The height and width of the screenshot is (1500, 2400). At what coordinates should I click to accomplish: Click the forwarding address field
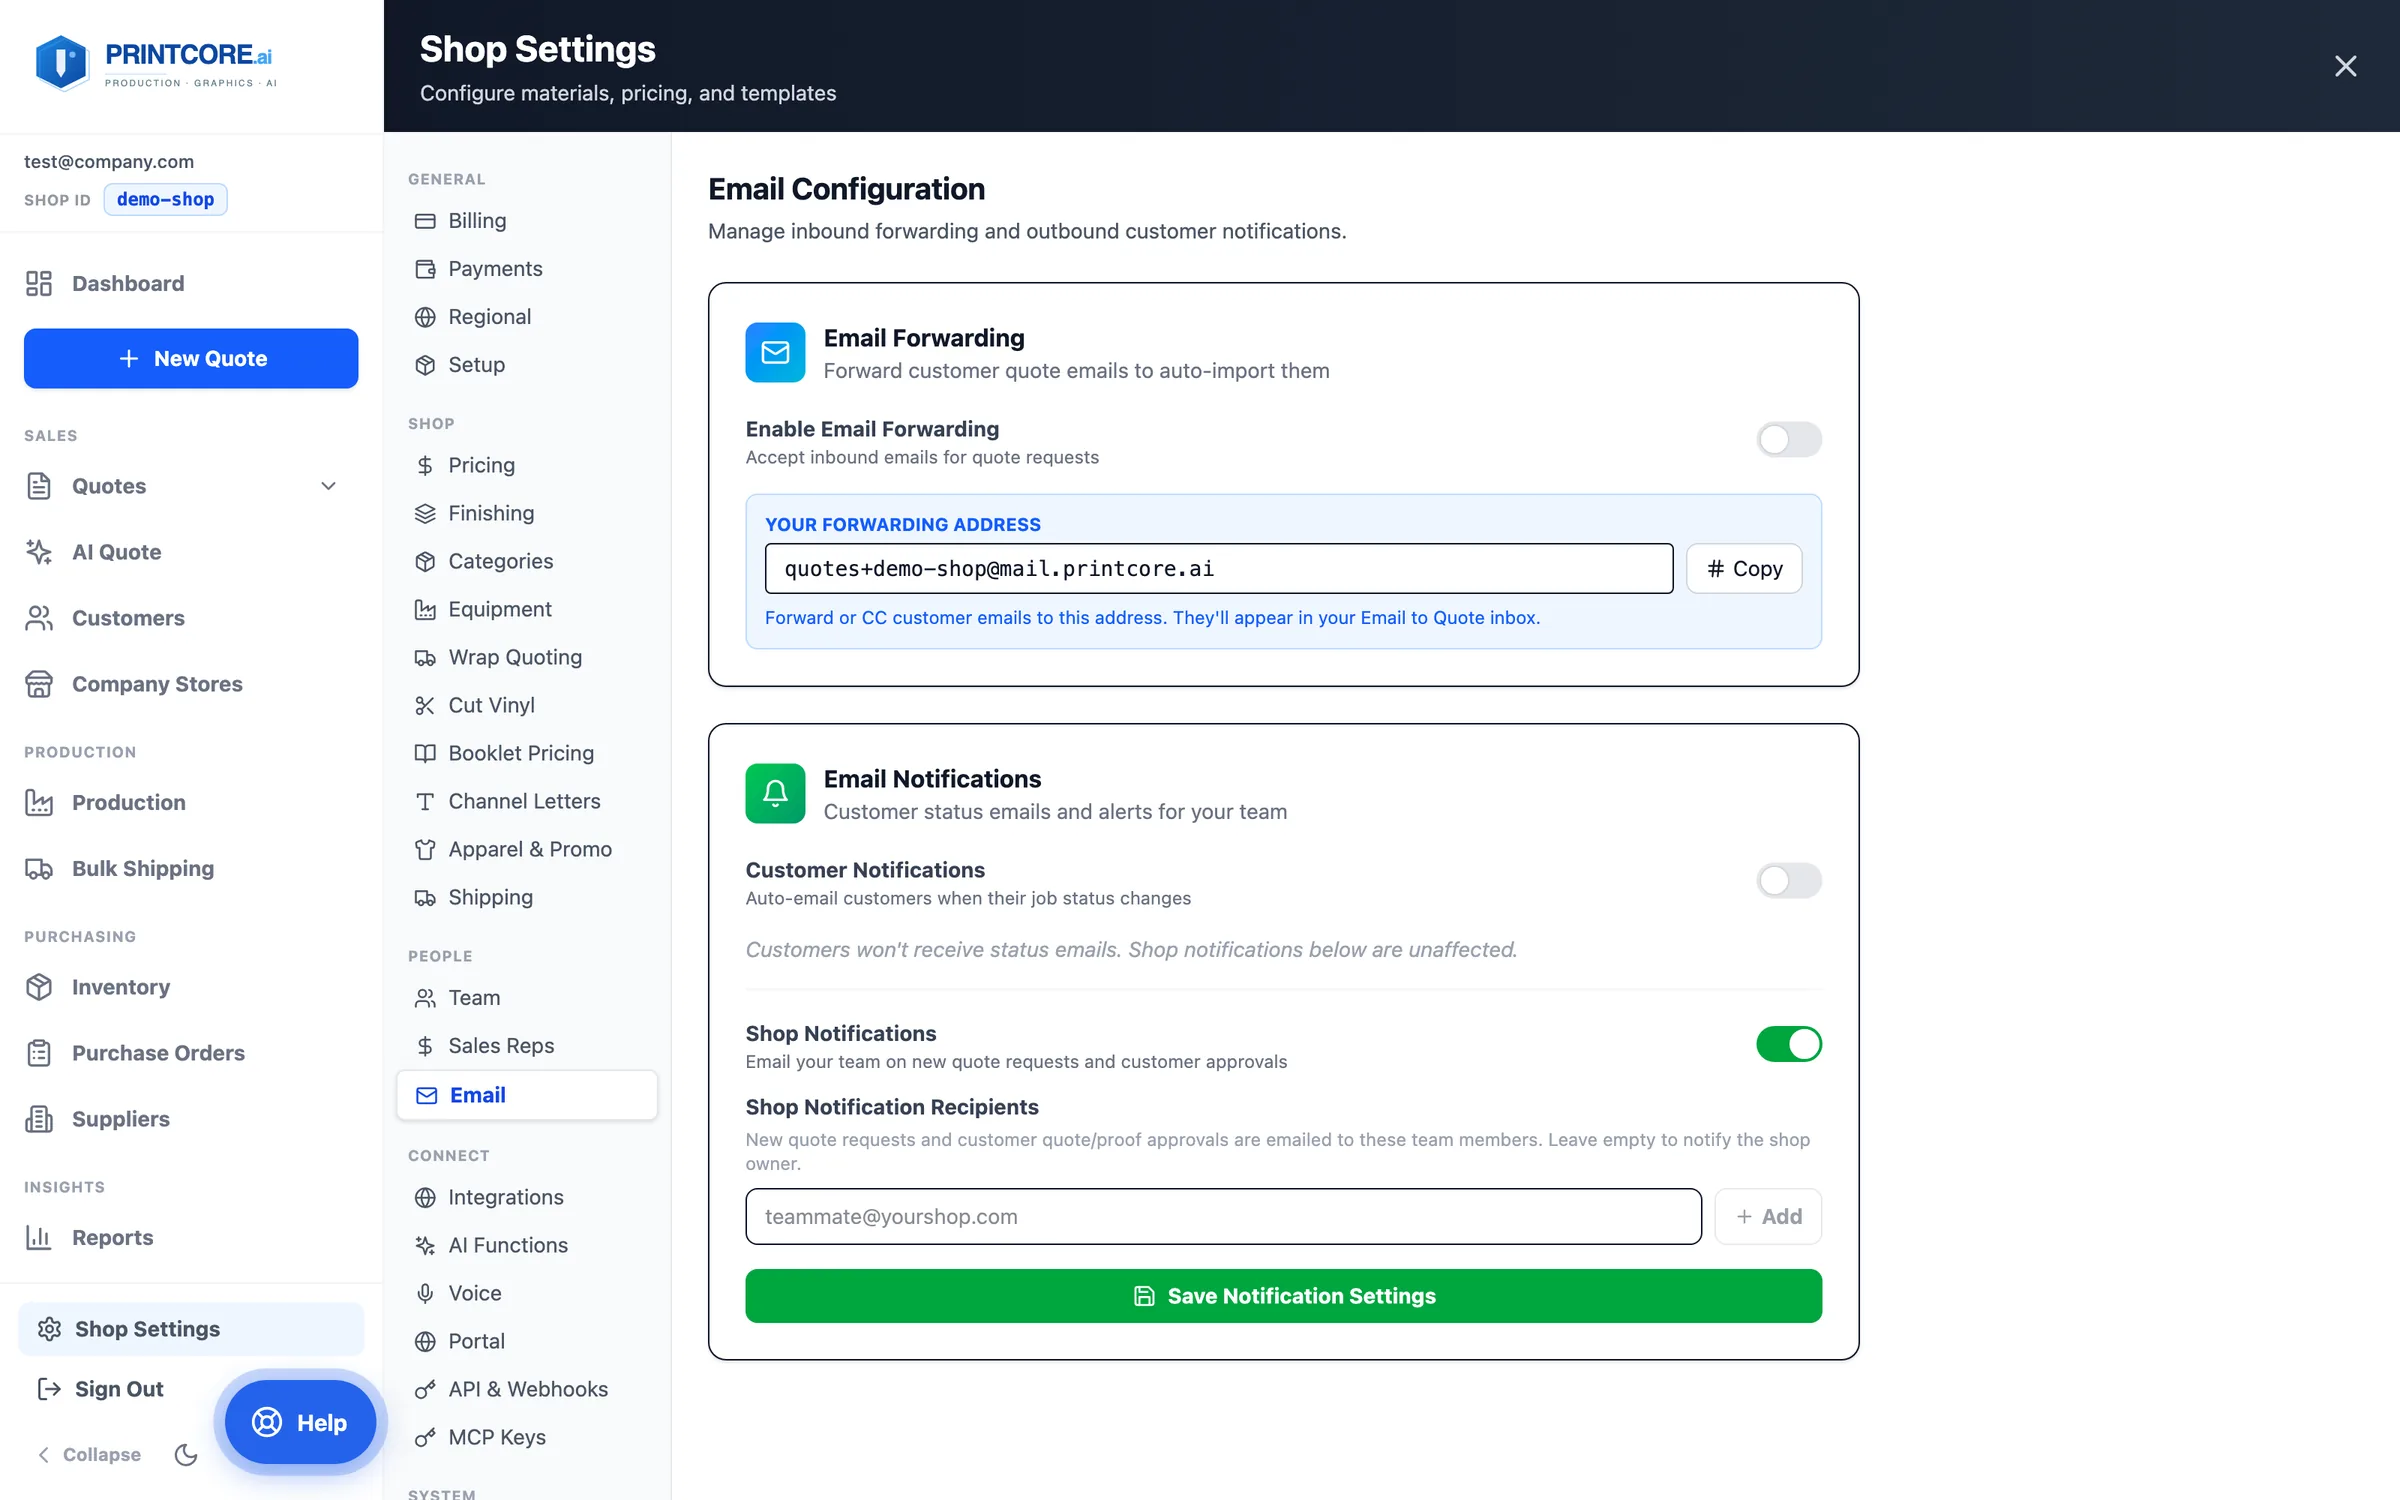(x=1218, y=569)
